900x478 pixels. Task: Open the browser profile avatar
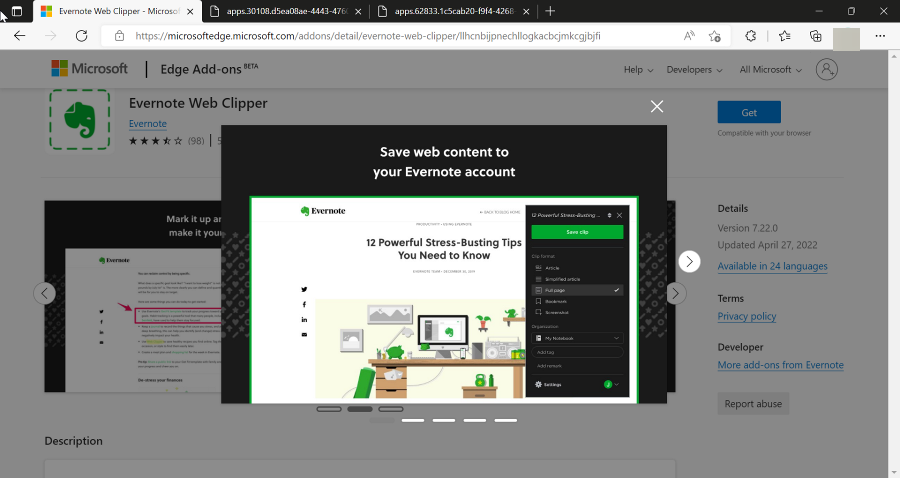tap(846, 38)
